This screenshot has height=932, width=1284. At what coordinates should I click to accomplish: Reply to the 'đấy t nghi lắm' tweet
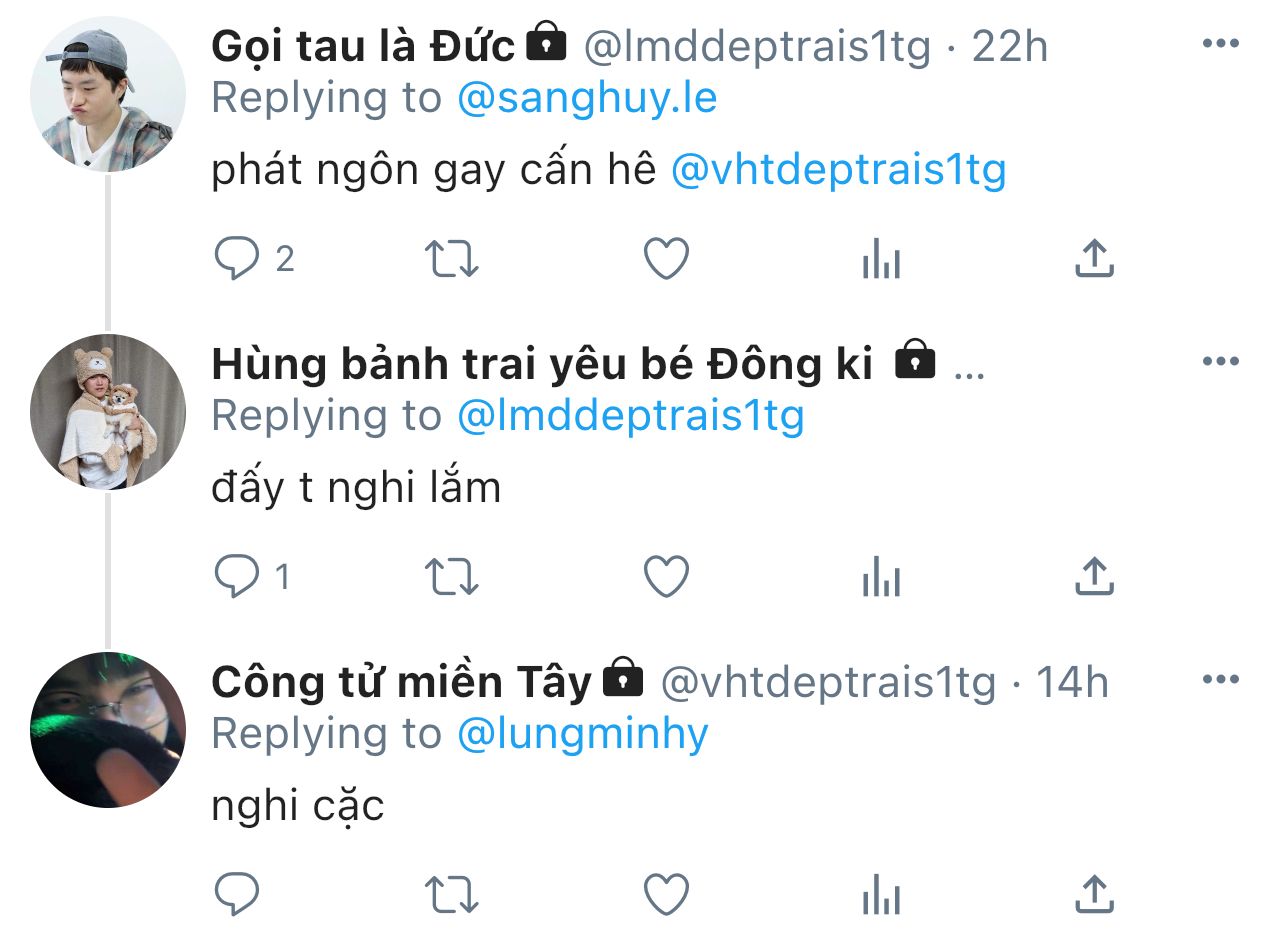[238, 577]
